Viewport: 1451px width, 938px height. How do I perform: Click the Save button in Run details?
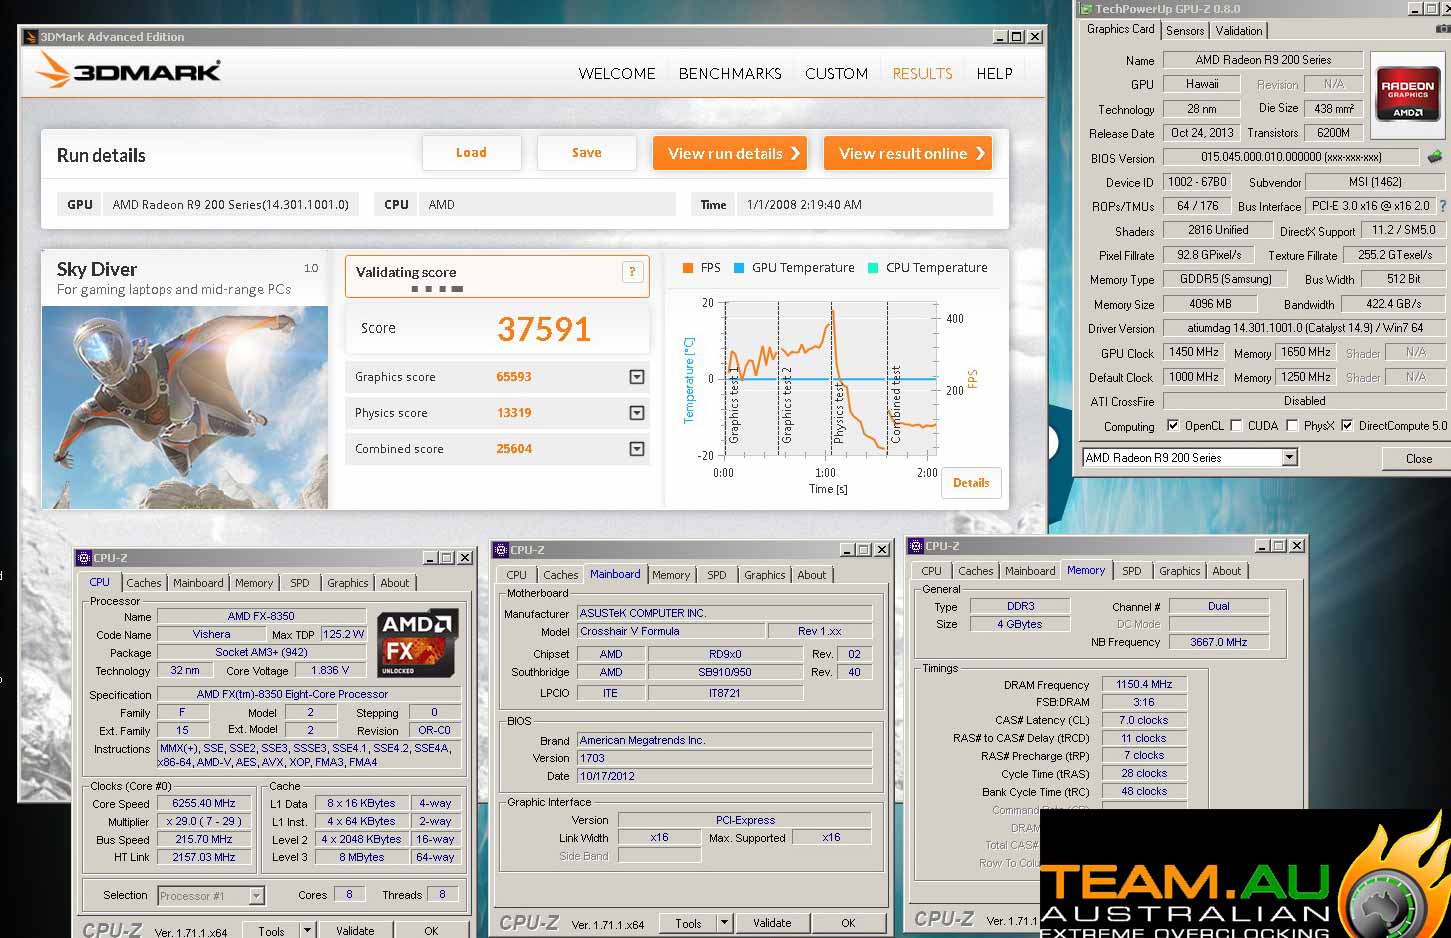[x=587, y=153]
